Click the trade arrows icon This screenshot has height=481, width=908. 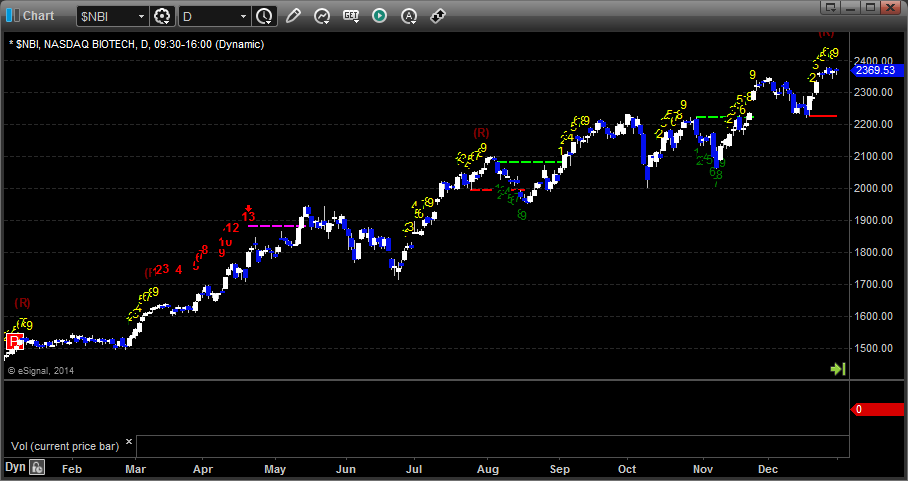[x=438, y=16]
